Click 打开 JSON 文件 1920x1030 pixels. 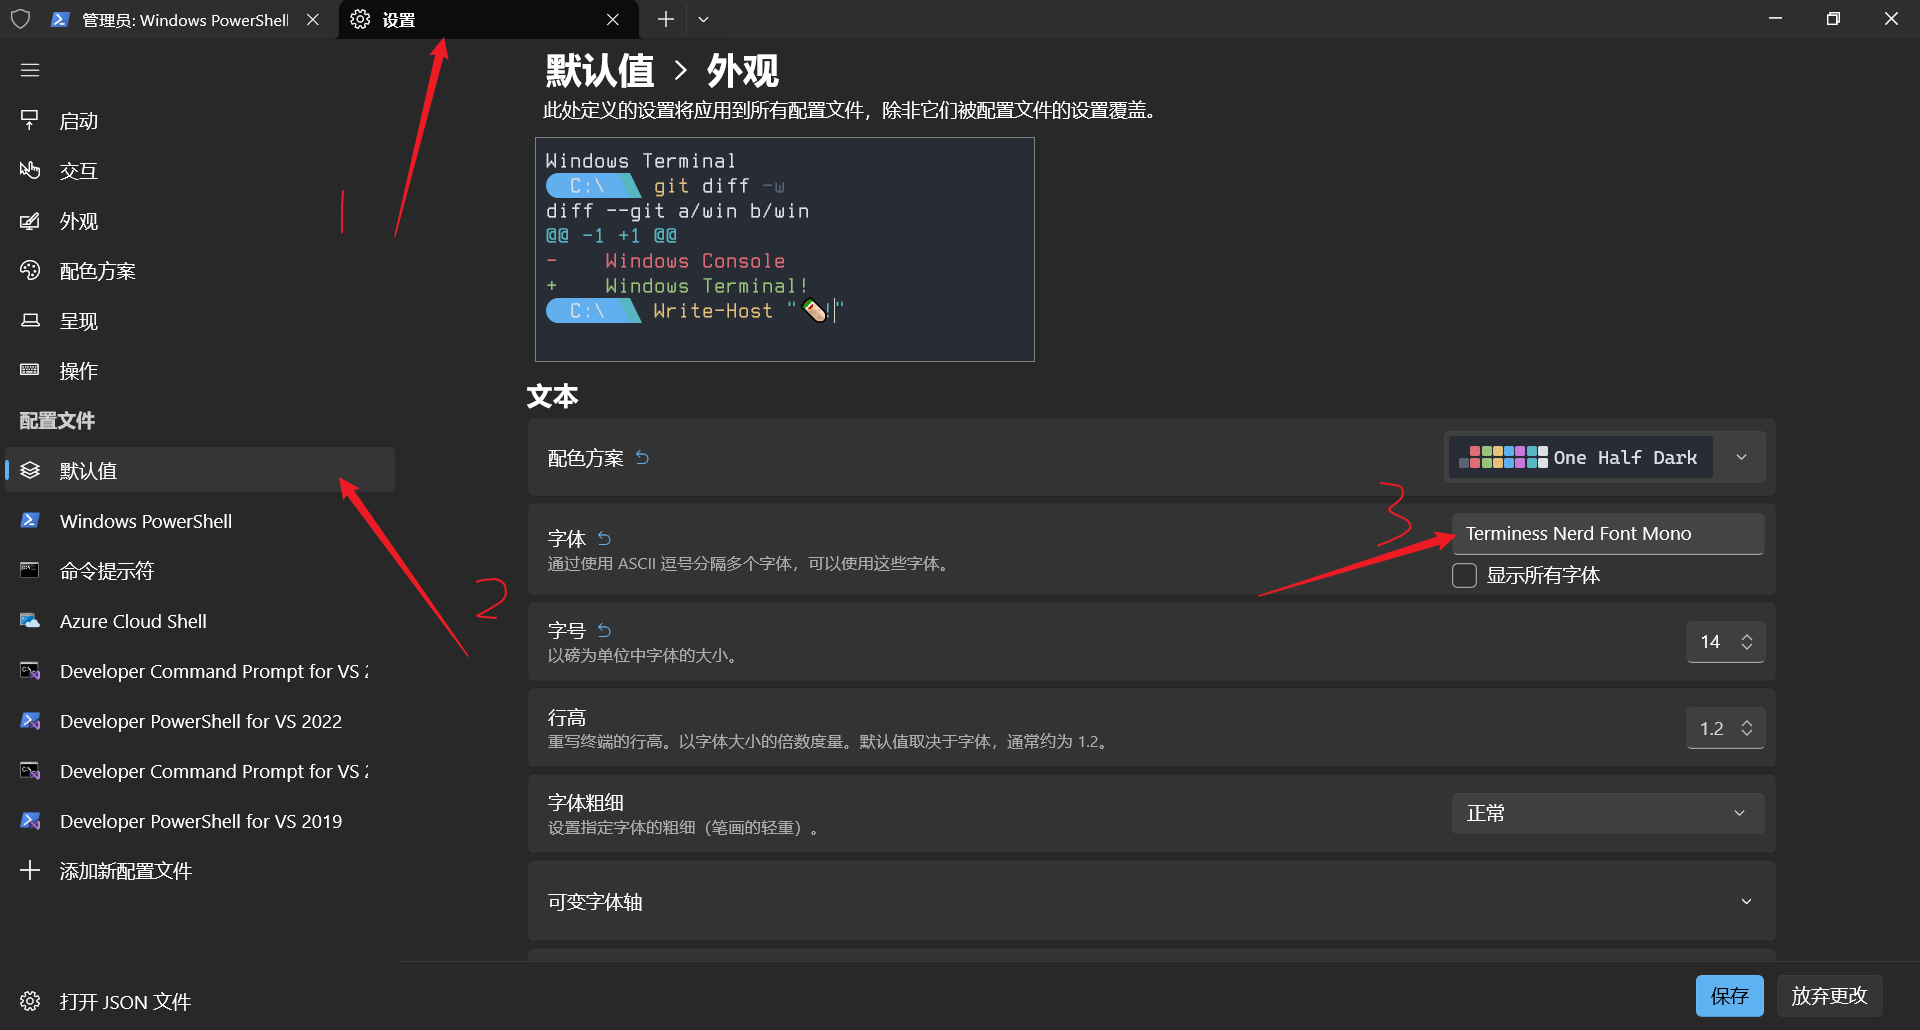(200, 1001)
